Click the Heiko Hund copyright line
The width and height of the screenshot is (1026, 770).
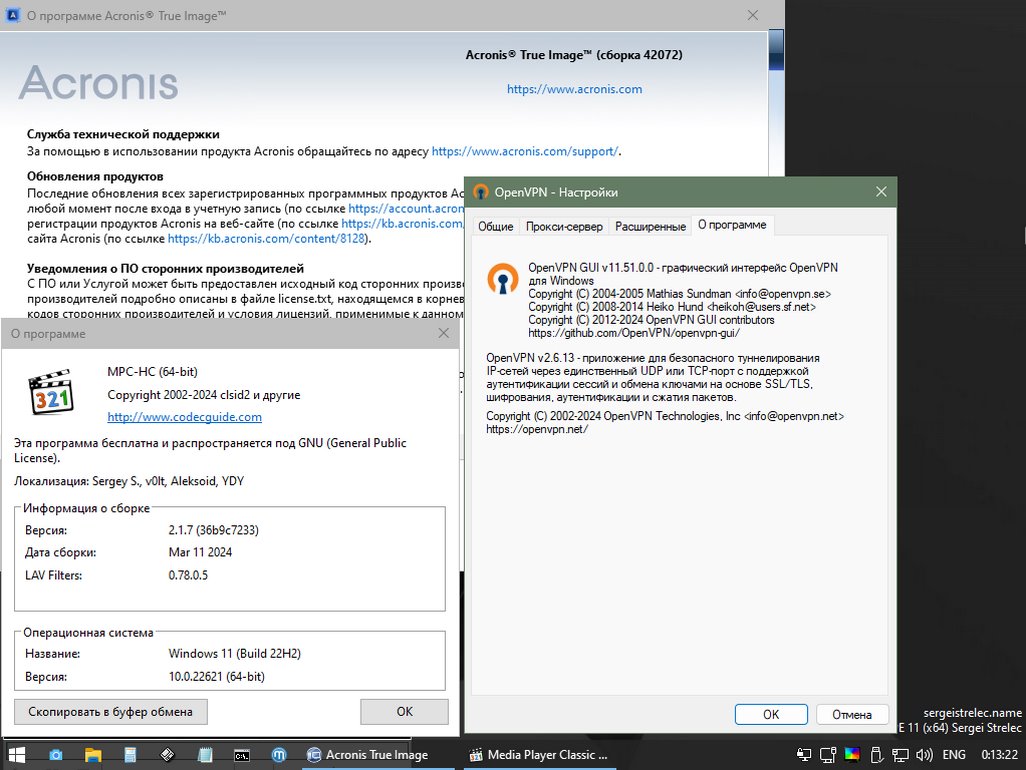tap(671, 307)
